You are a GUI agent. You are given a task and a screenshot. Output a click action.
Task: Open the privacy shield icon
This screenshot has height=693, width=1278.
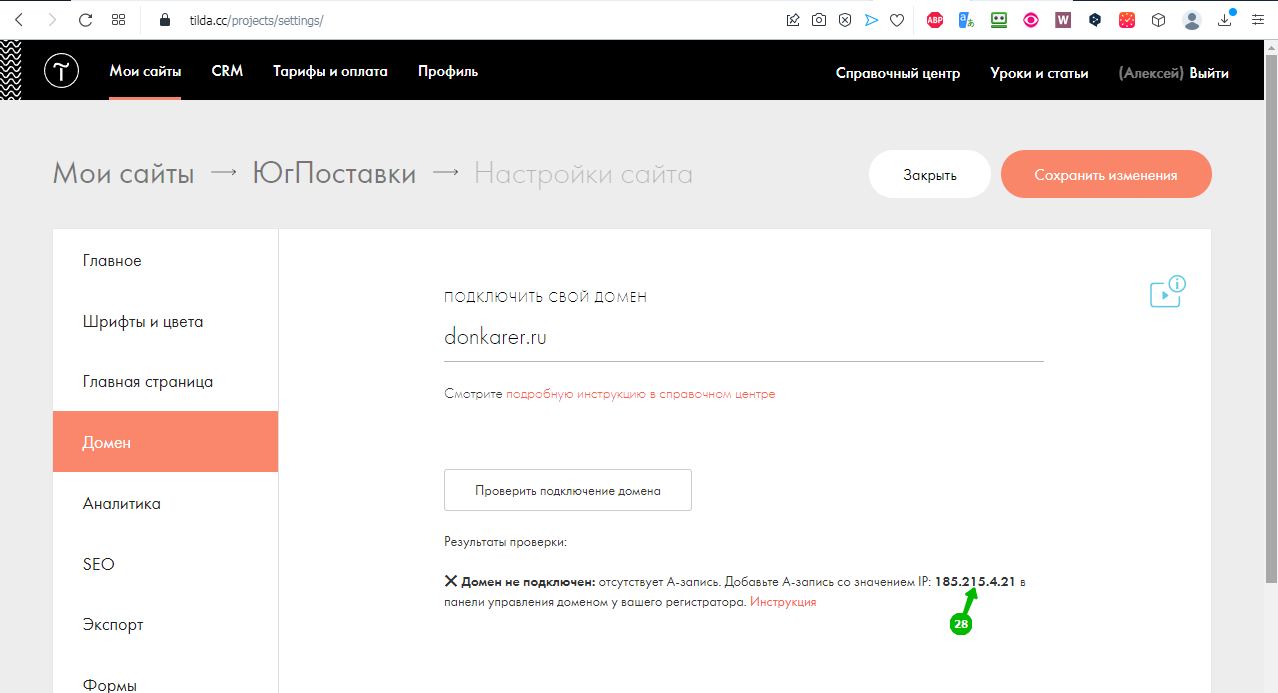tap(845, 19)
